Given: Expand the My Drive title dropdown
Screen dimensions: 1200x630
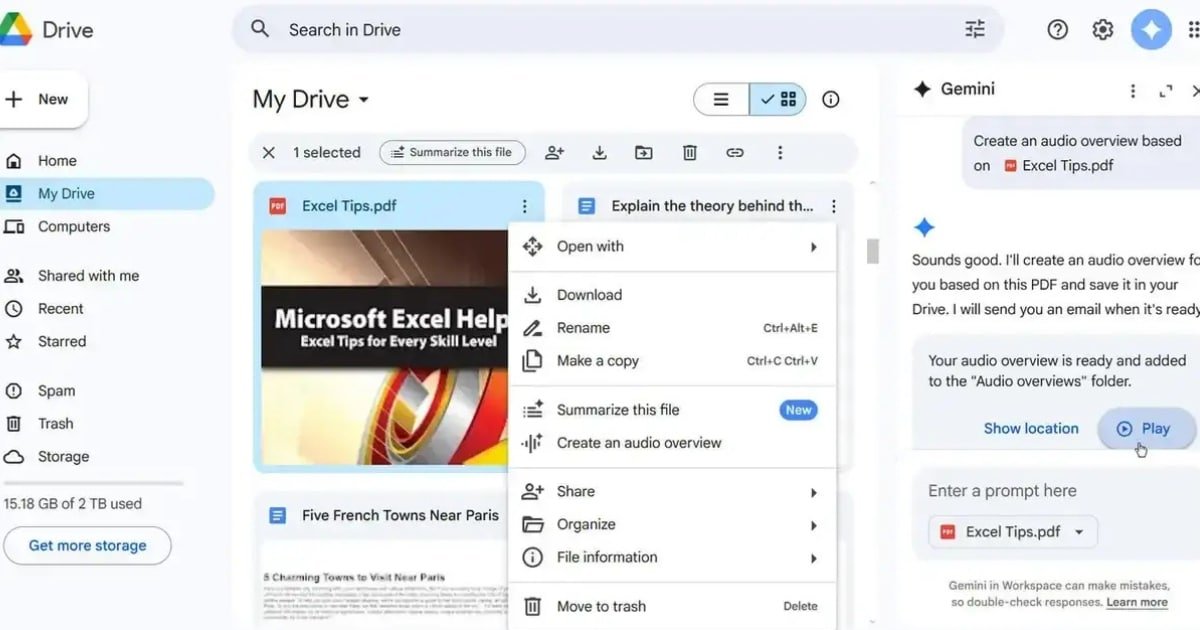Looking at the screenshot, I should pos(364,100).
